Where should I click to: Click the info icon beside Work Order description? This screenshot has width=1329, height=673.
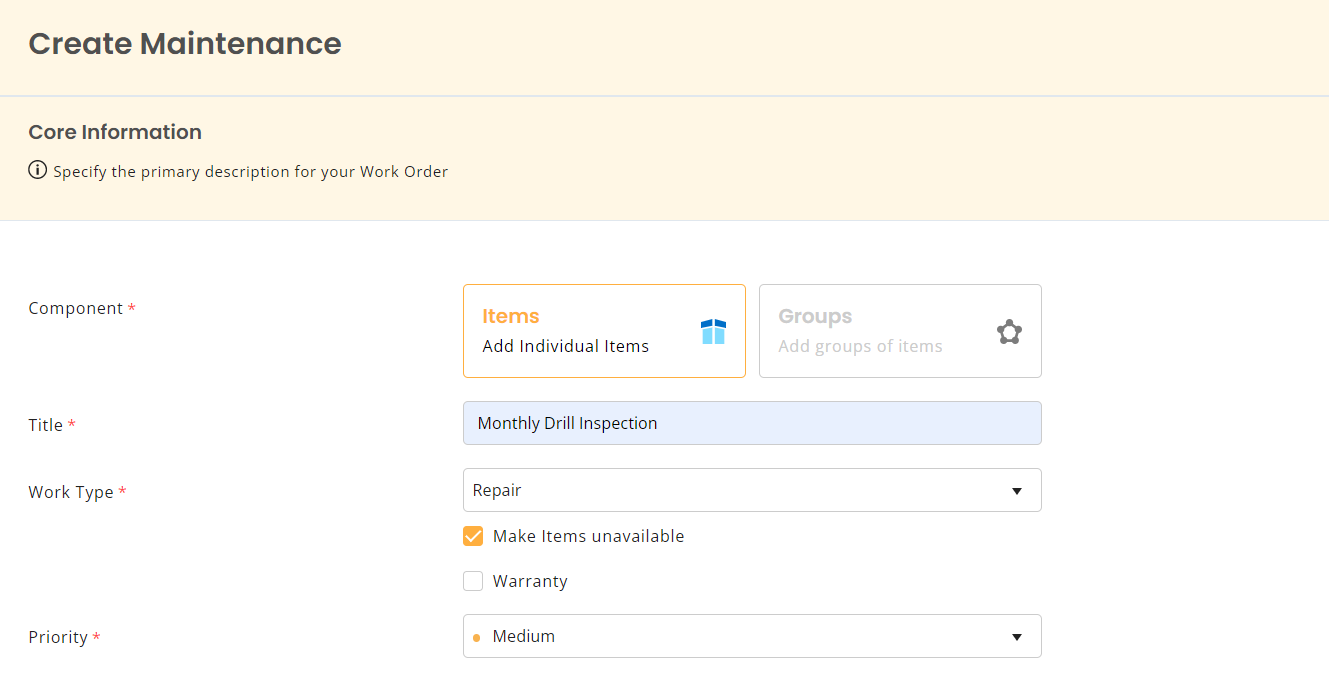click(38, 171)
